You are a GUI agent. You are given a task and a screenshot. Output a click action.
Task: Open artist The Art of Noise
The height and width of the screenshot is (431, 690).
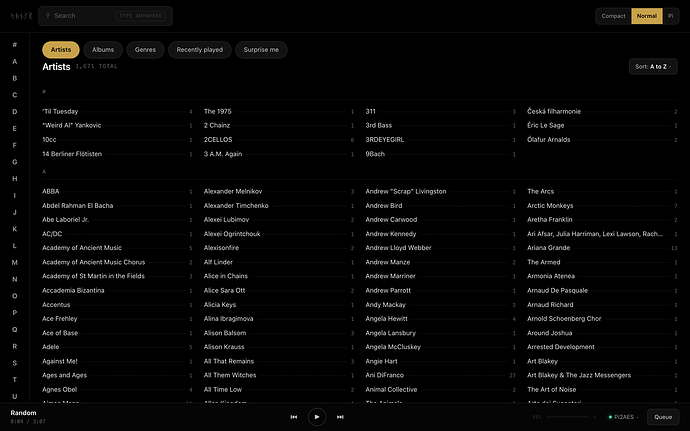602,389
